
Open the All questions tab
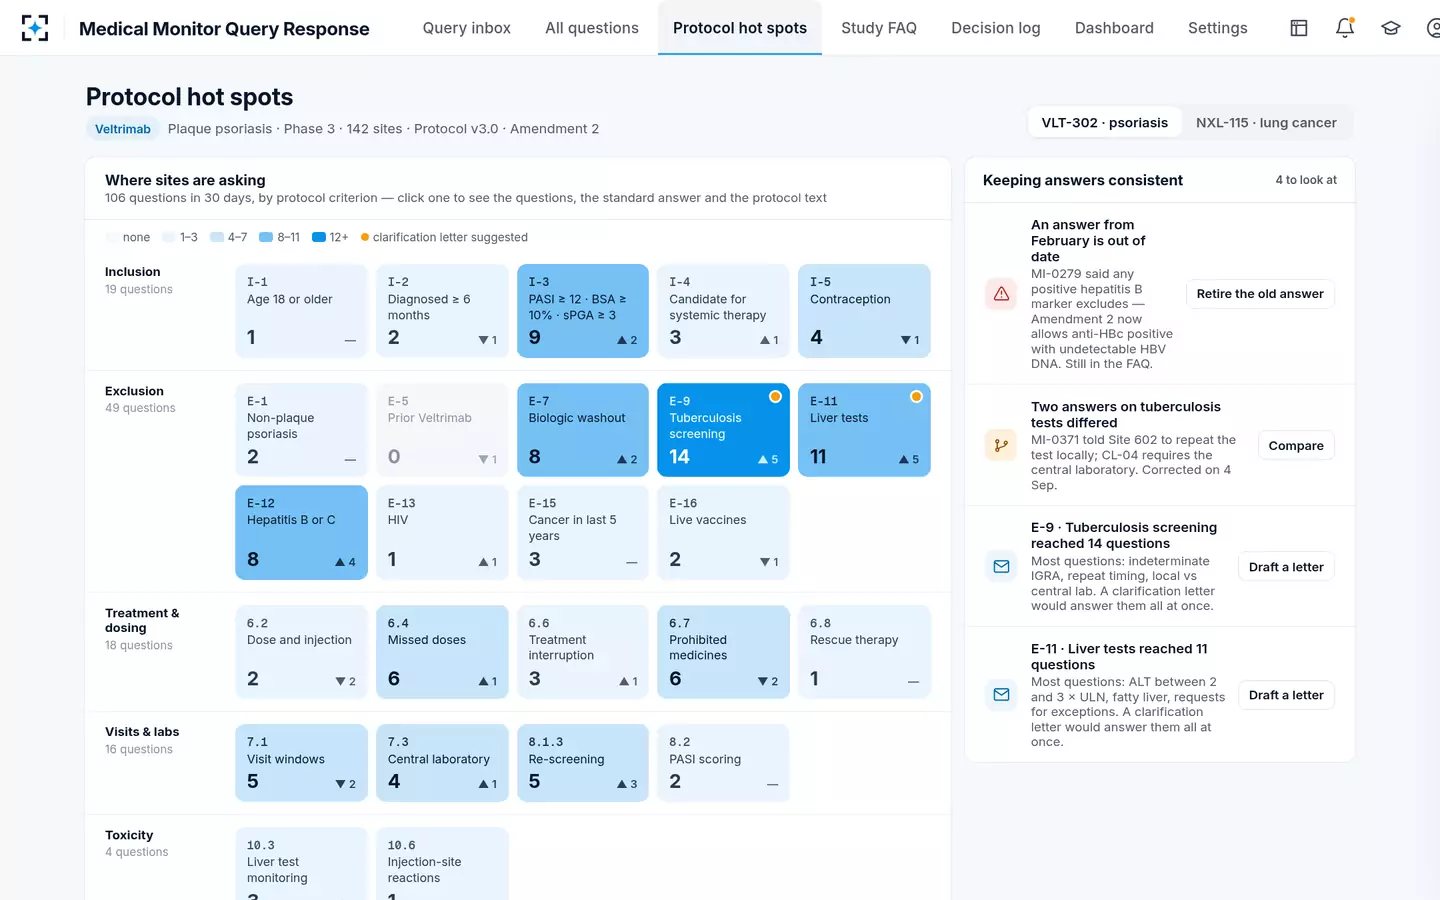(592, 28)
